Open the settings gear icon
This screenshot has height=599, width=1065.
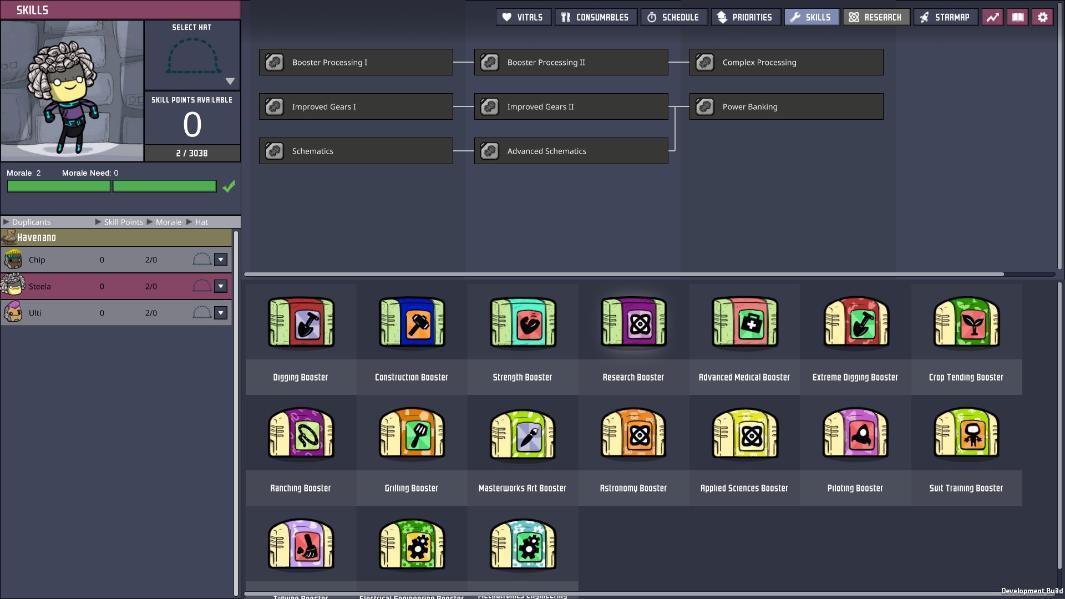pyautogui.click(x=1043, y=17)
